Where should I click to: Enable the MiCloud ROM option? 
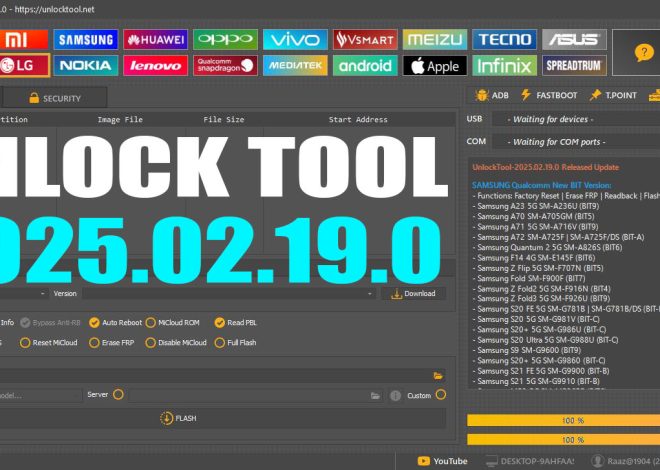tap(173, 323)
